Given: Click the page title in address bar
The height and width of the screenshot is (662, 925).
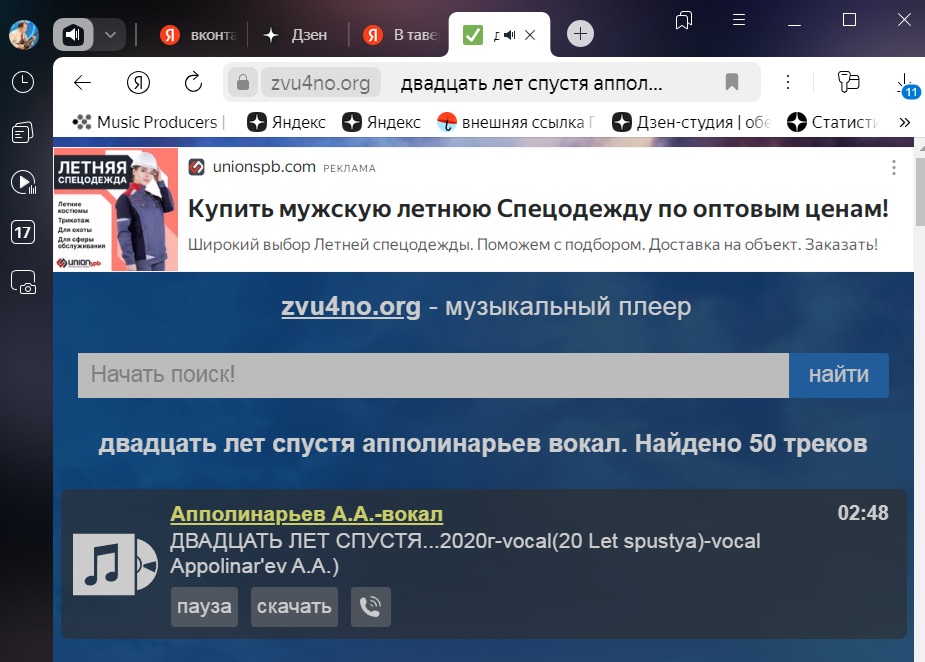Looking at the screenshot, I should tap(532, 83).
